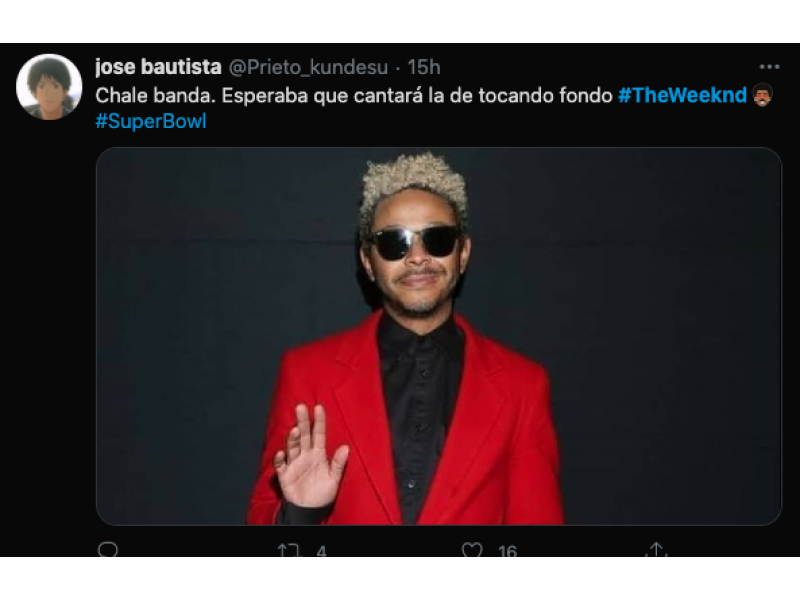Retweet using the arrows icon
This screenshot has height=600, width=800.
pos(289,550)
